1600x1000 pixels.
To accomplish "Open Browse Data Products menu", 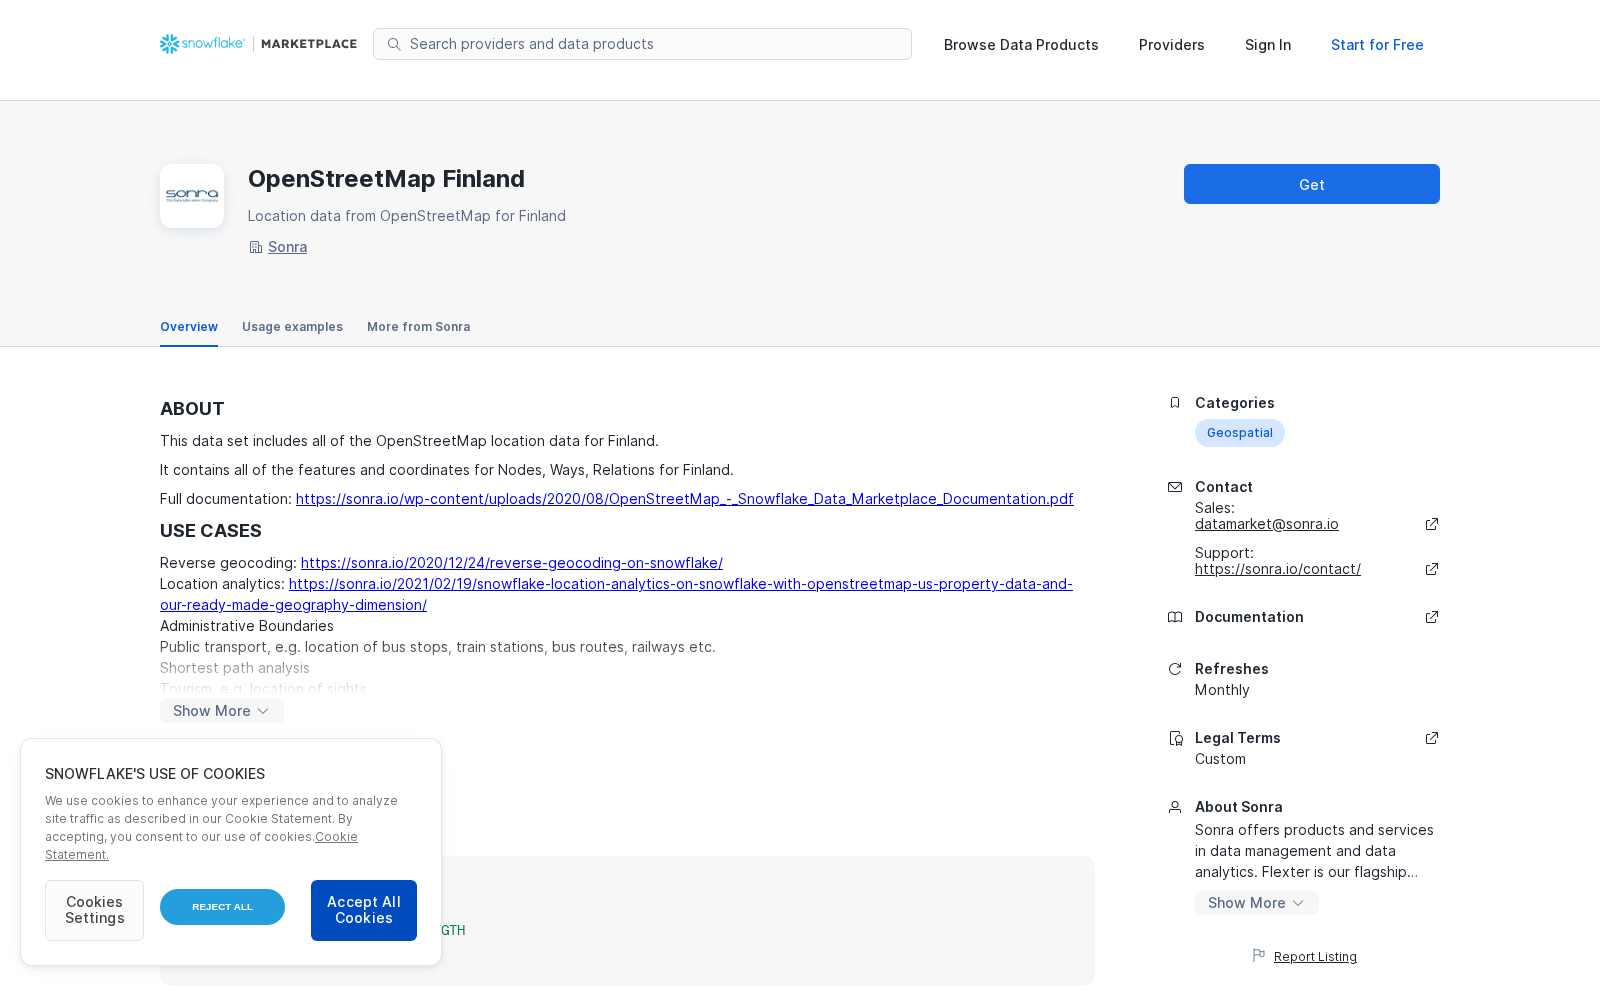I will click(x=1021, y=45).
